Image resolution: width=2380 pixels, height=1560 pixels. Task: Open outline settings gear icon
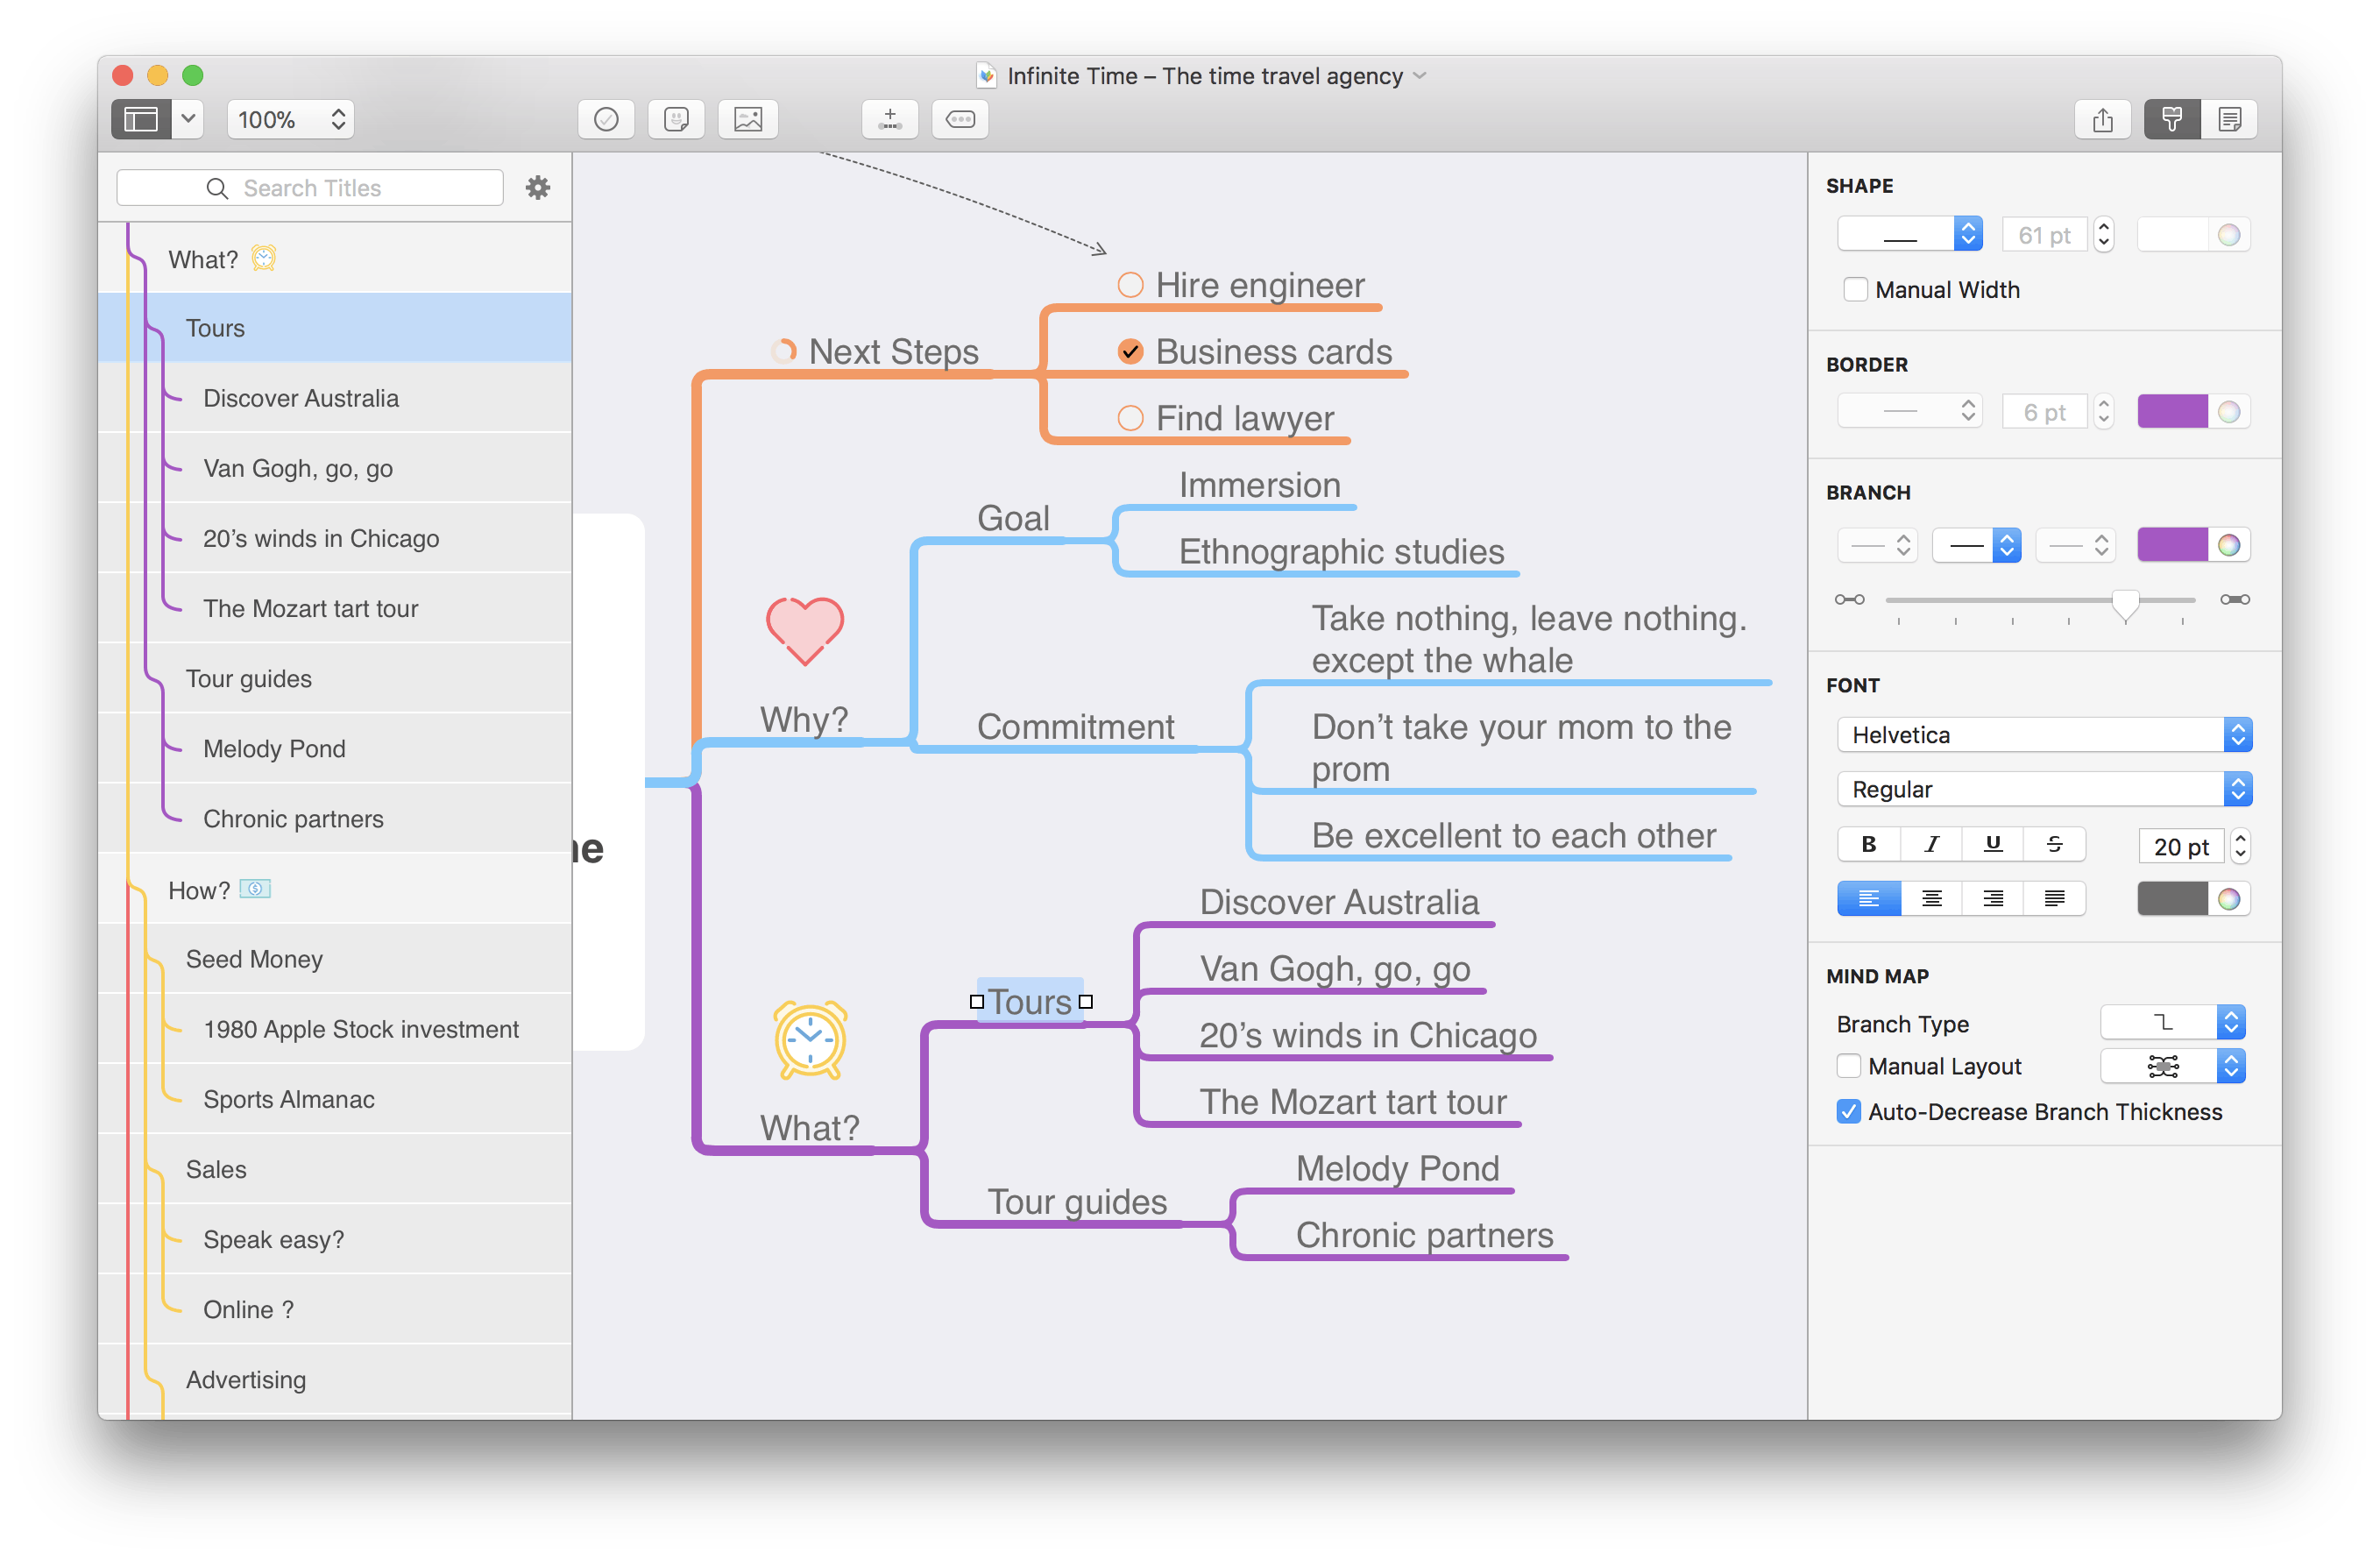538,188
